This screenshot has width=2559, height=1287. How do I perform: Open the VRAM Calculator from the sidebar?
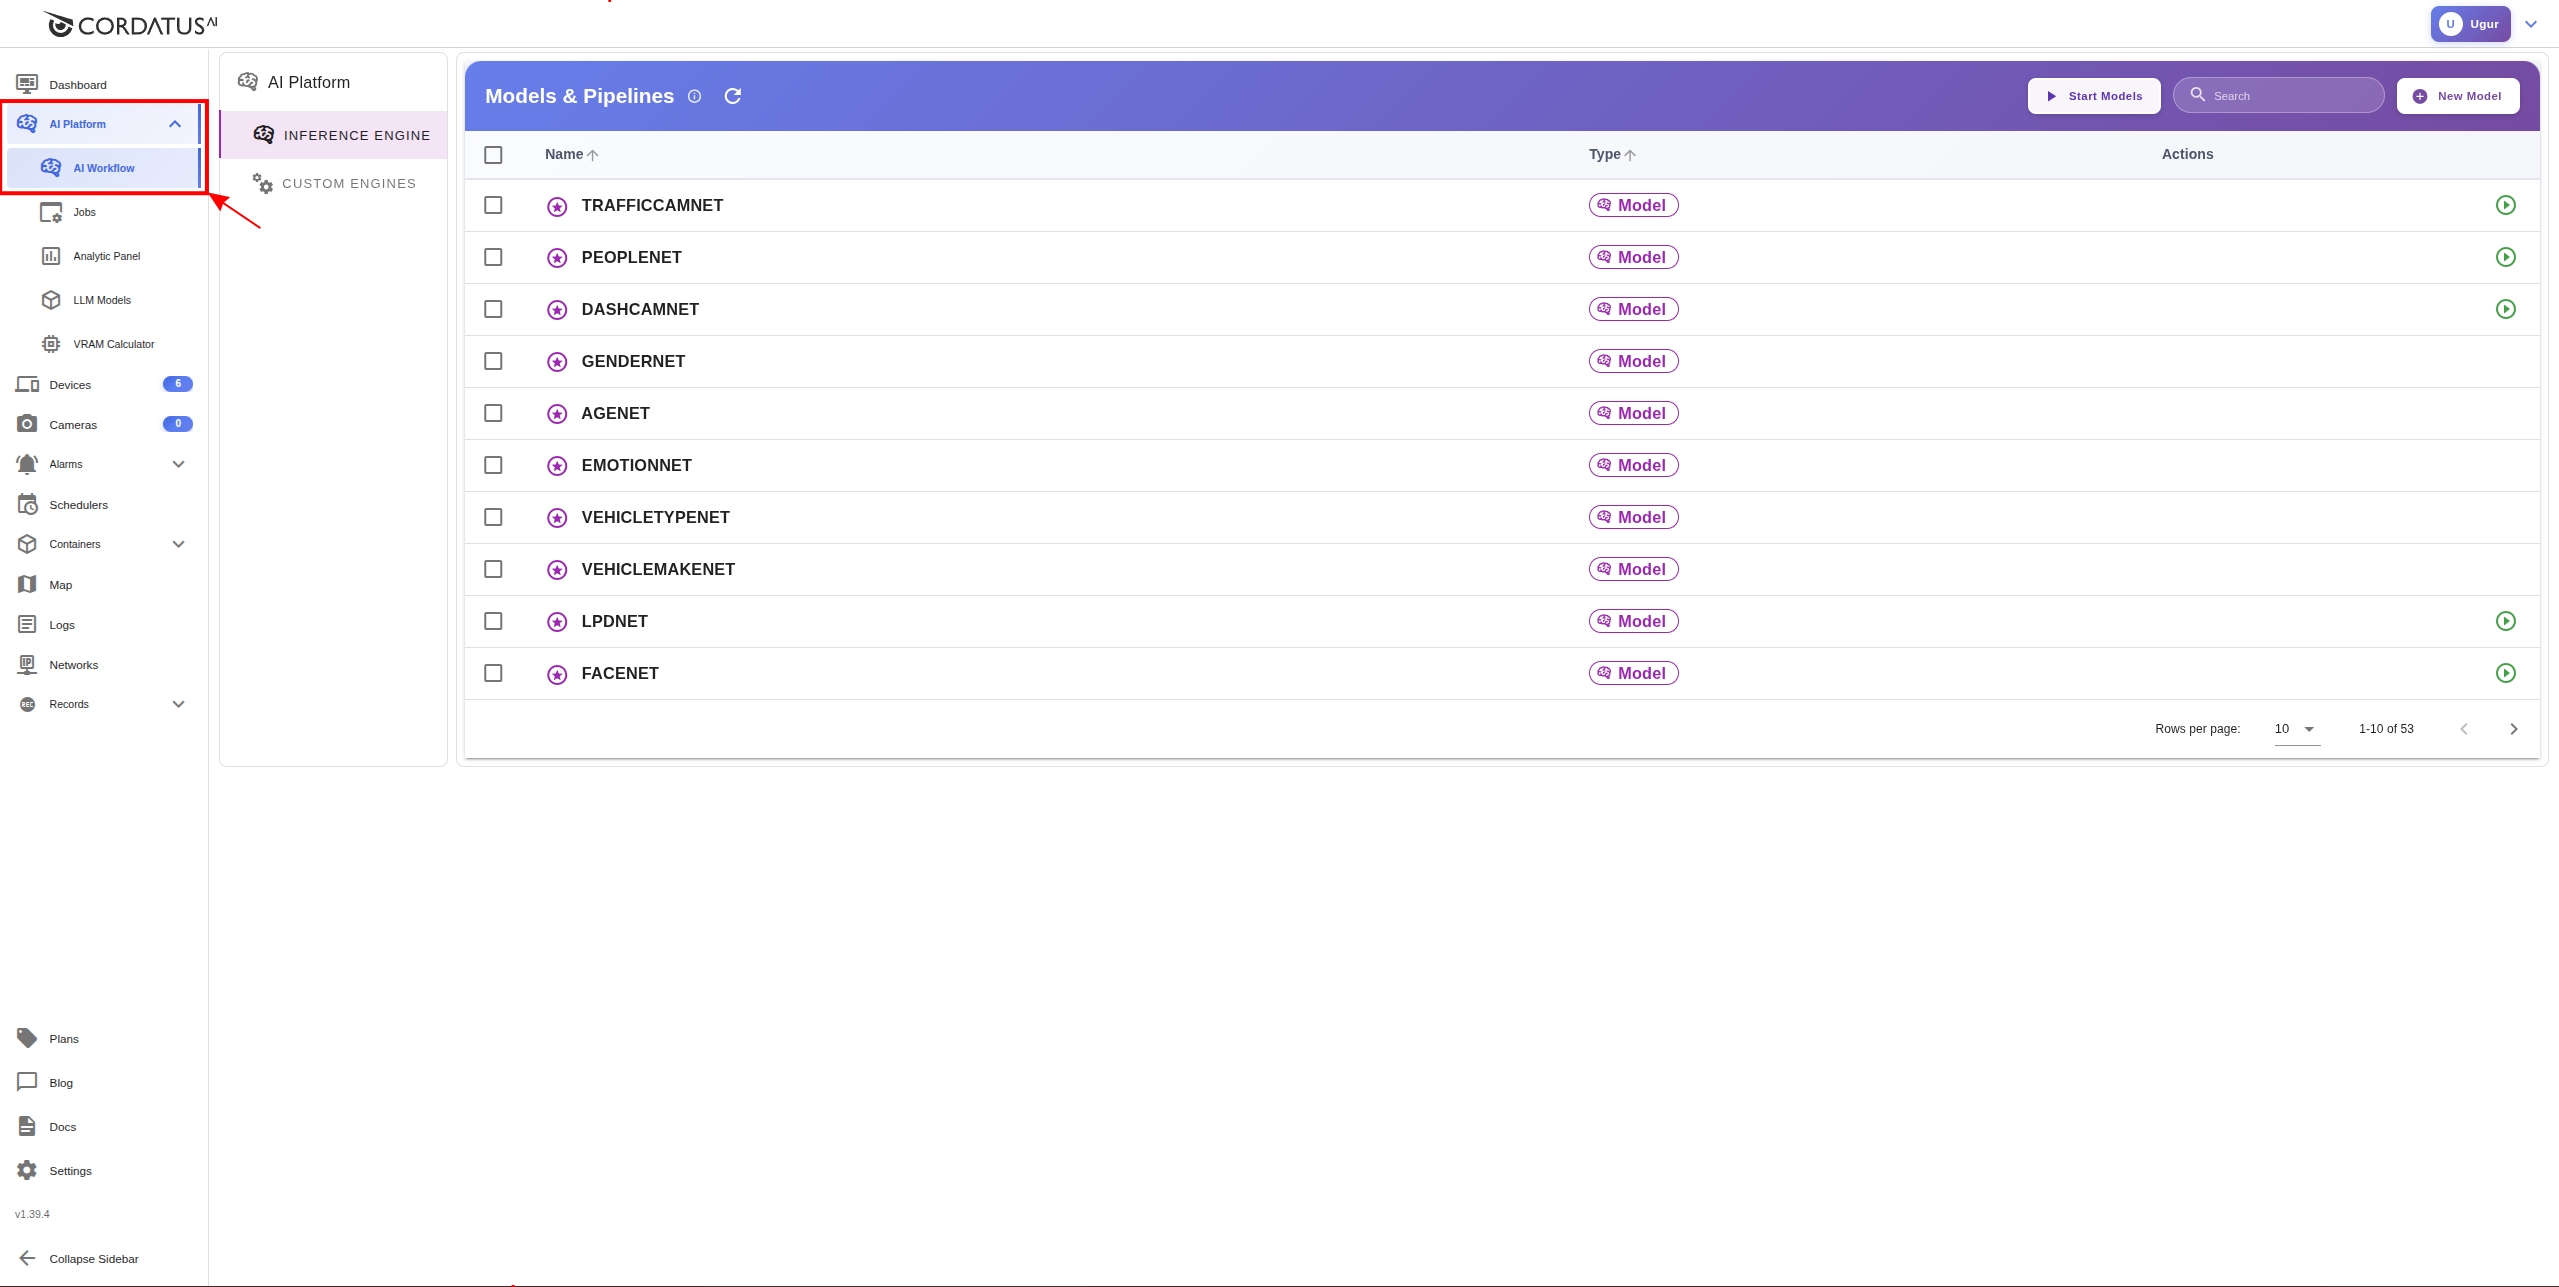(x=113, y=344)
